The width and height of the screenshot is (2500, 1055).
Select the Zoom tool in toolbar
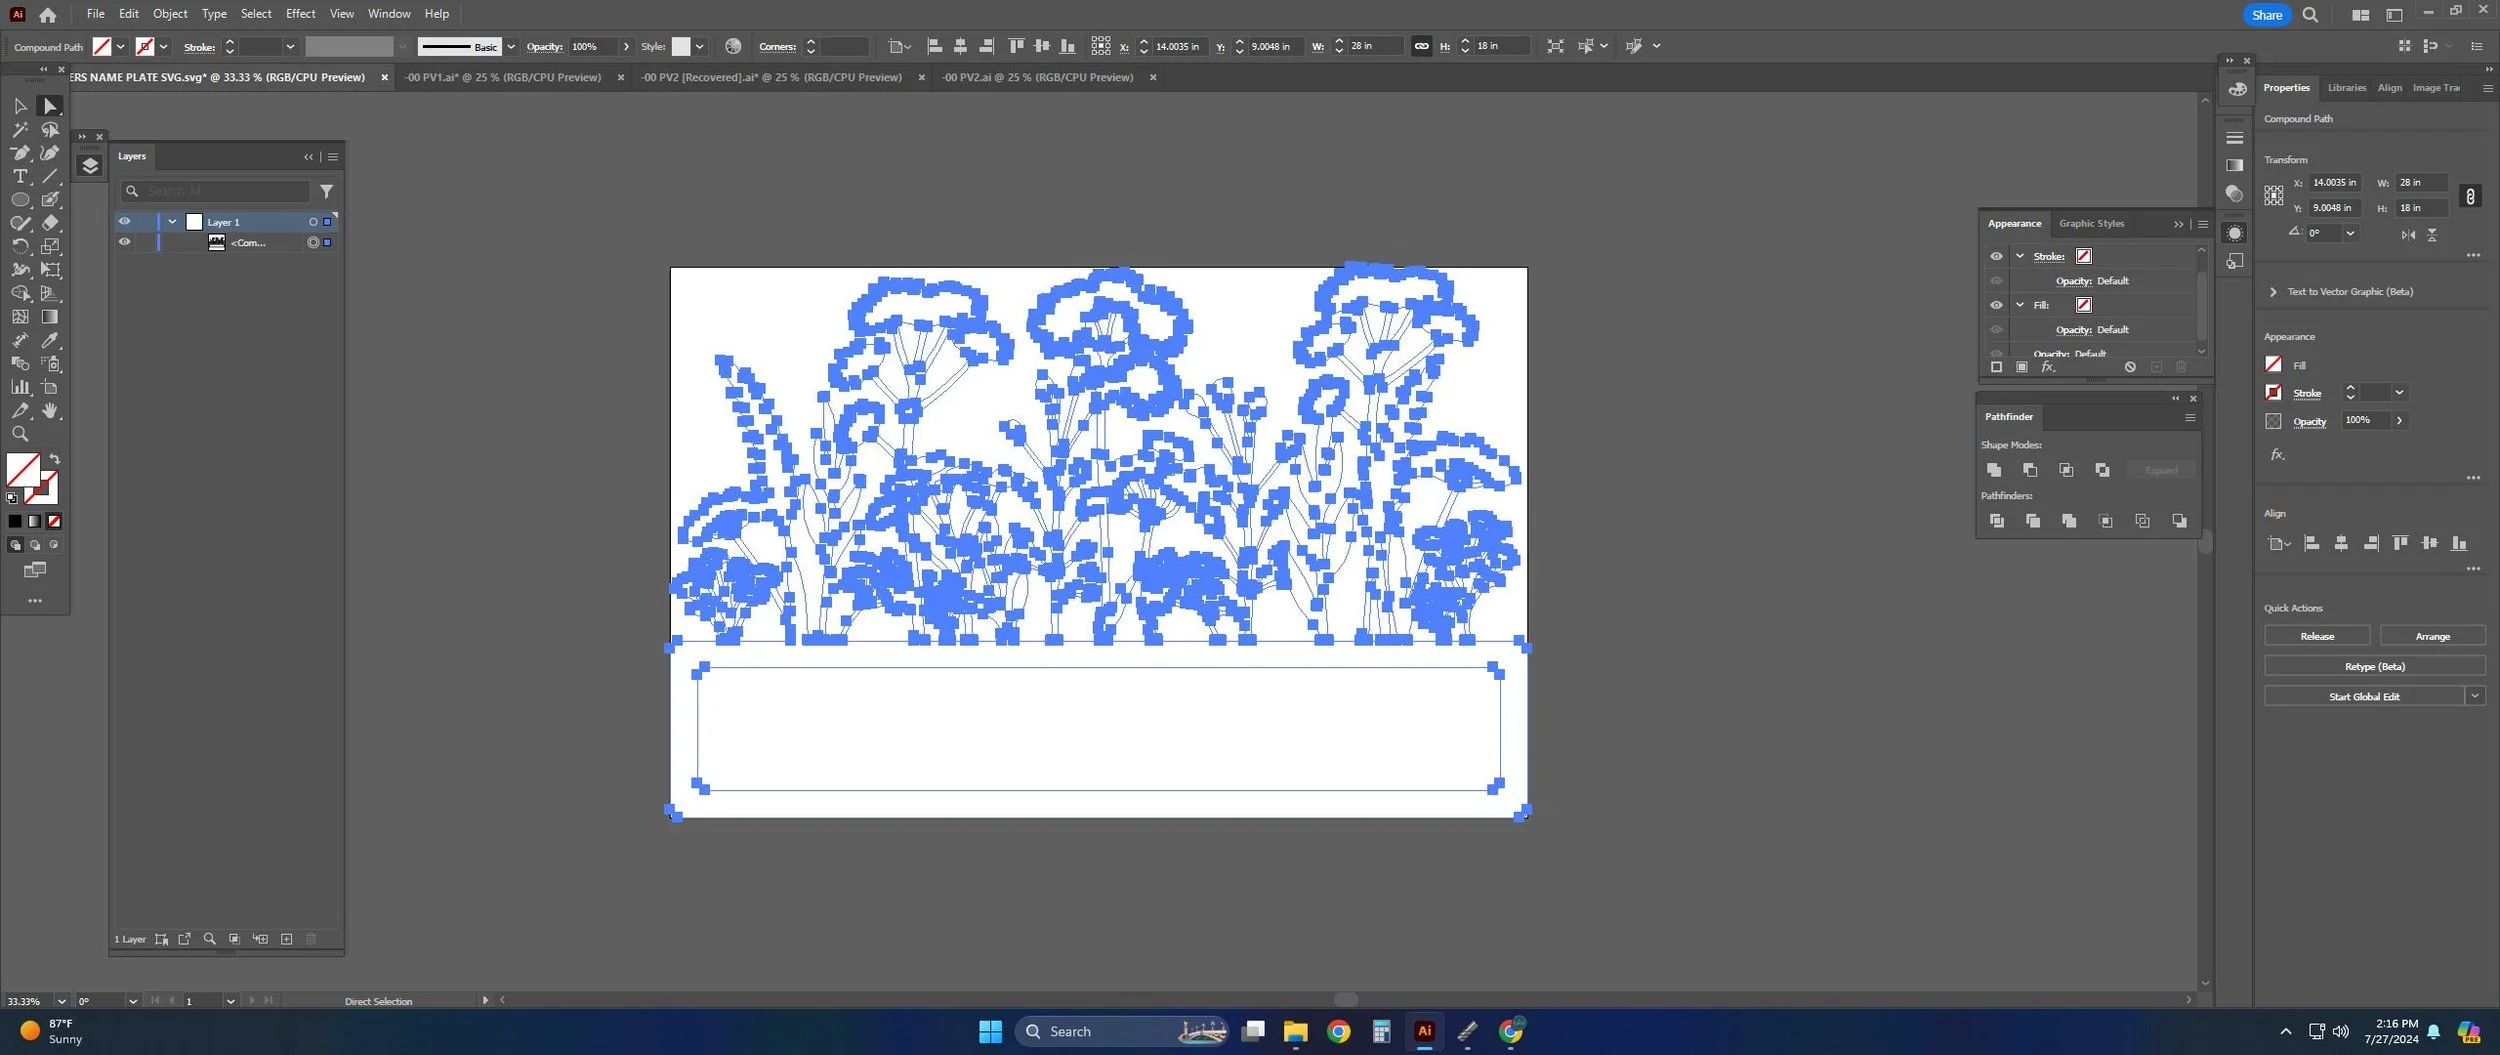tap(20, 434)
